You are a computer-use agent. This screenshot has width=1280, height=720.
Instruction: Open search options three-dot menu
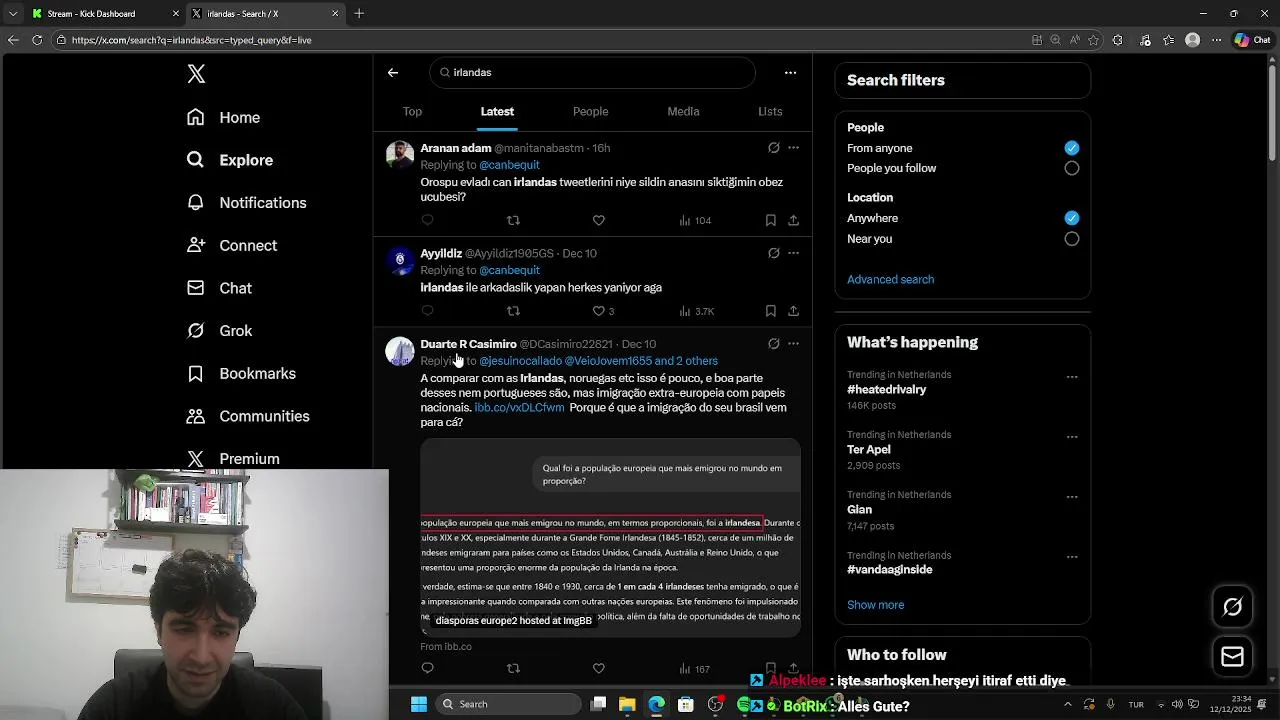coord(790,72)
